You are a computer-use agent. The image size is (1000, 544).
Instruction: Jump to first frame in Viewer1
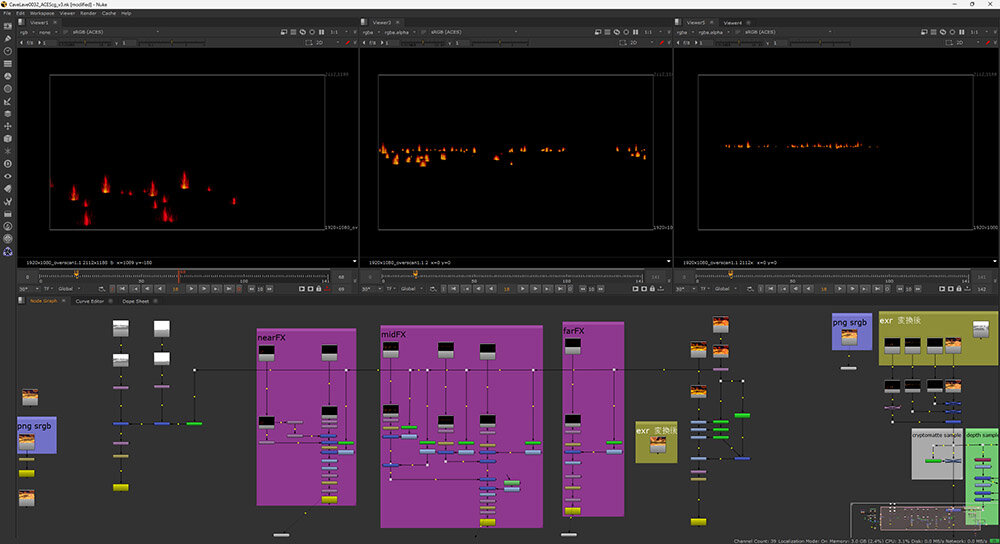pyautogui.click(x=122, y=289)
